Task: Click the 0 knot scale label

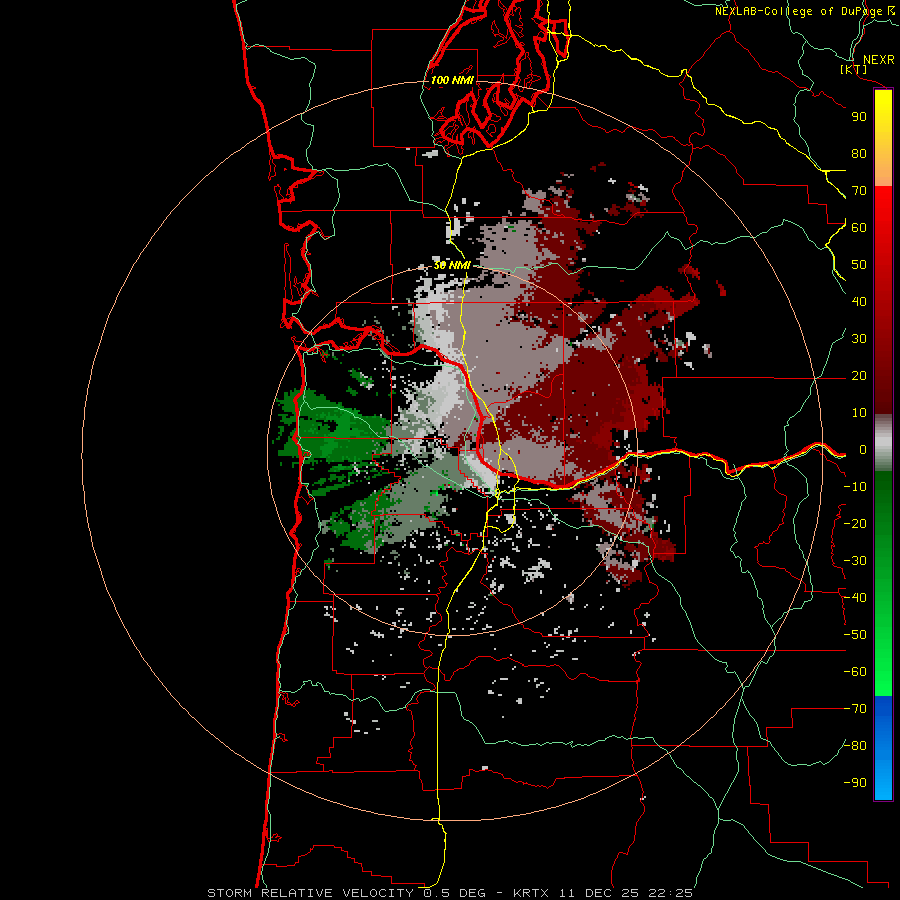Action: click(x=863, y=449)
